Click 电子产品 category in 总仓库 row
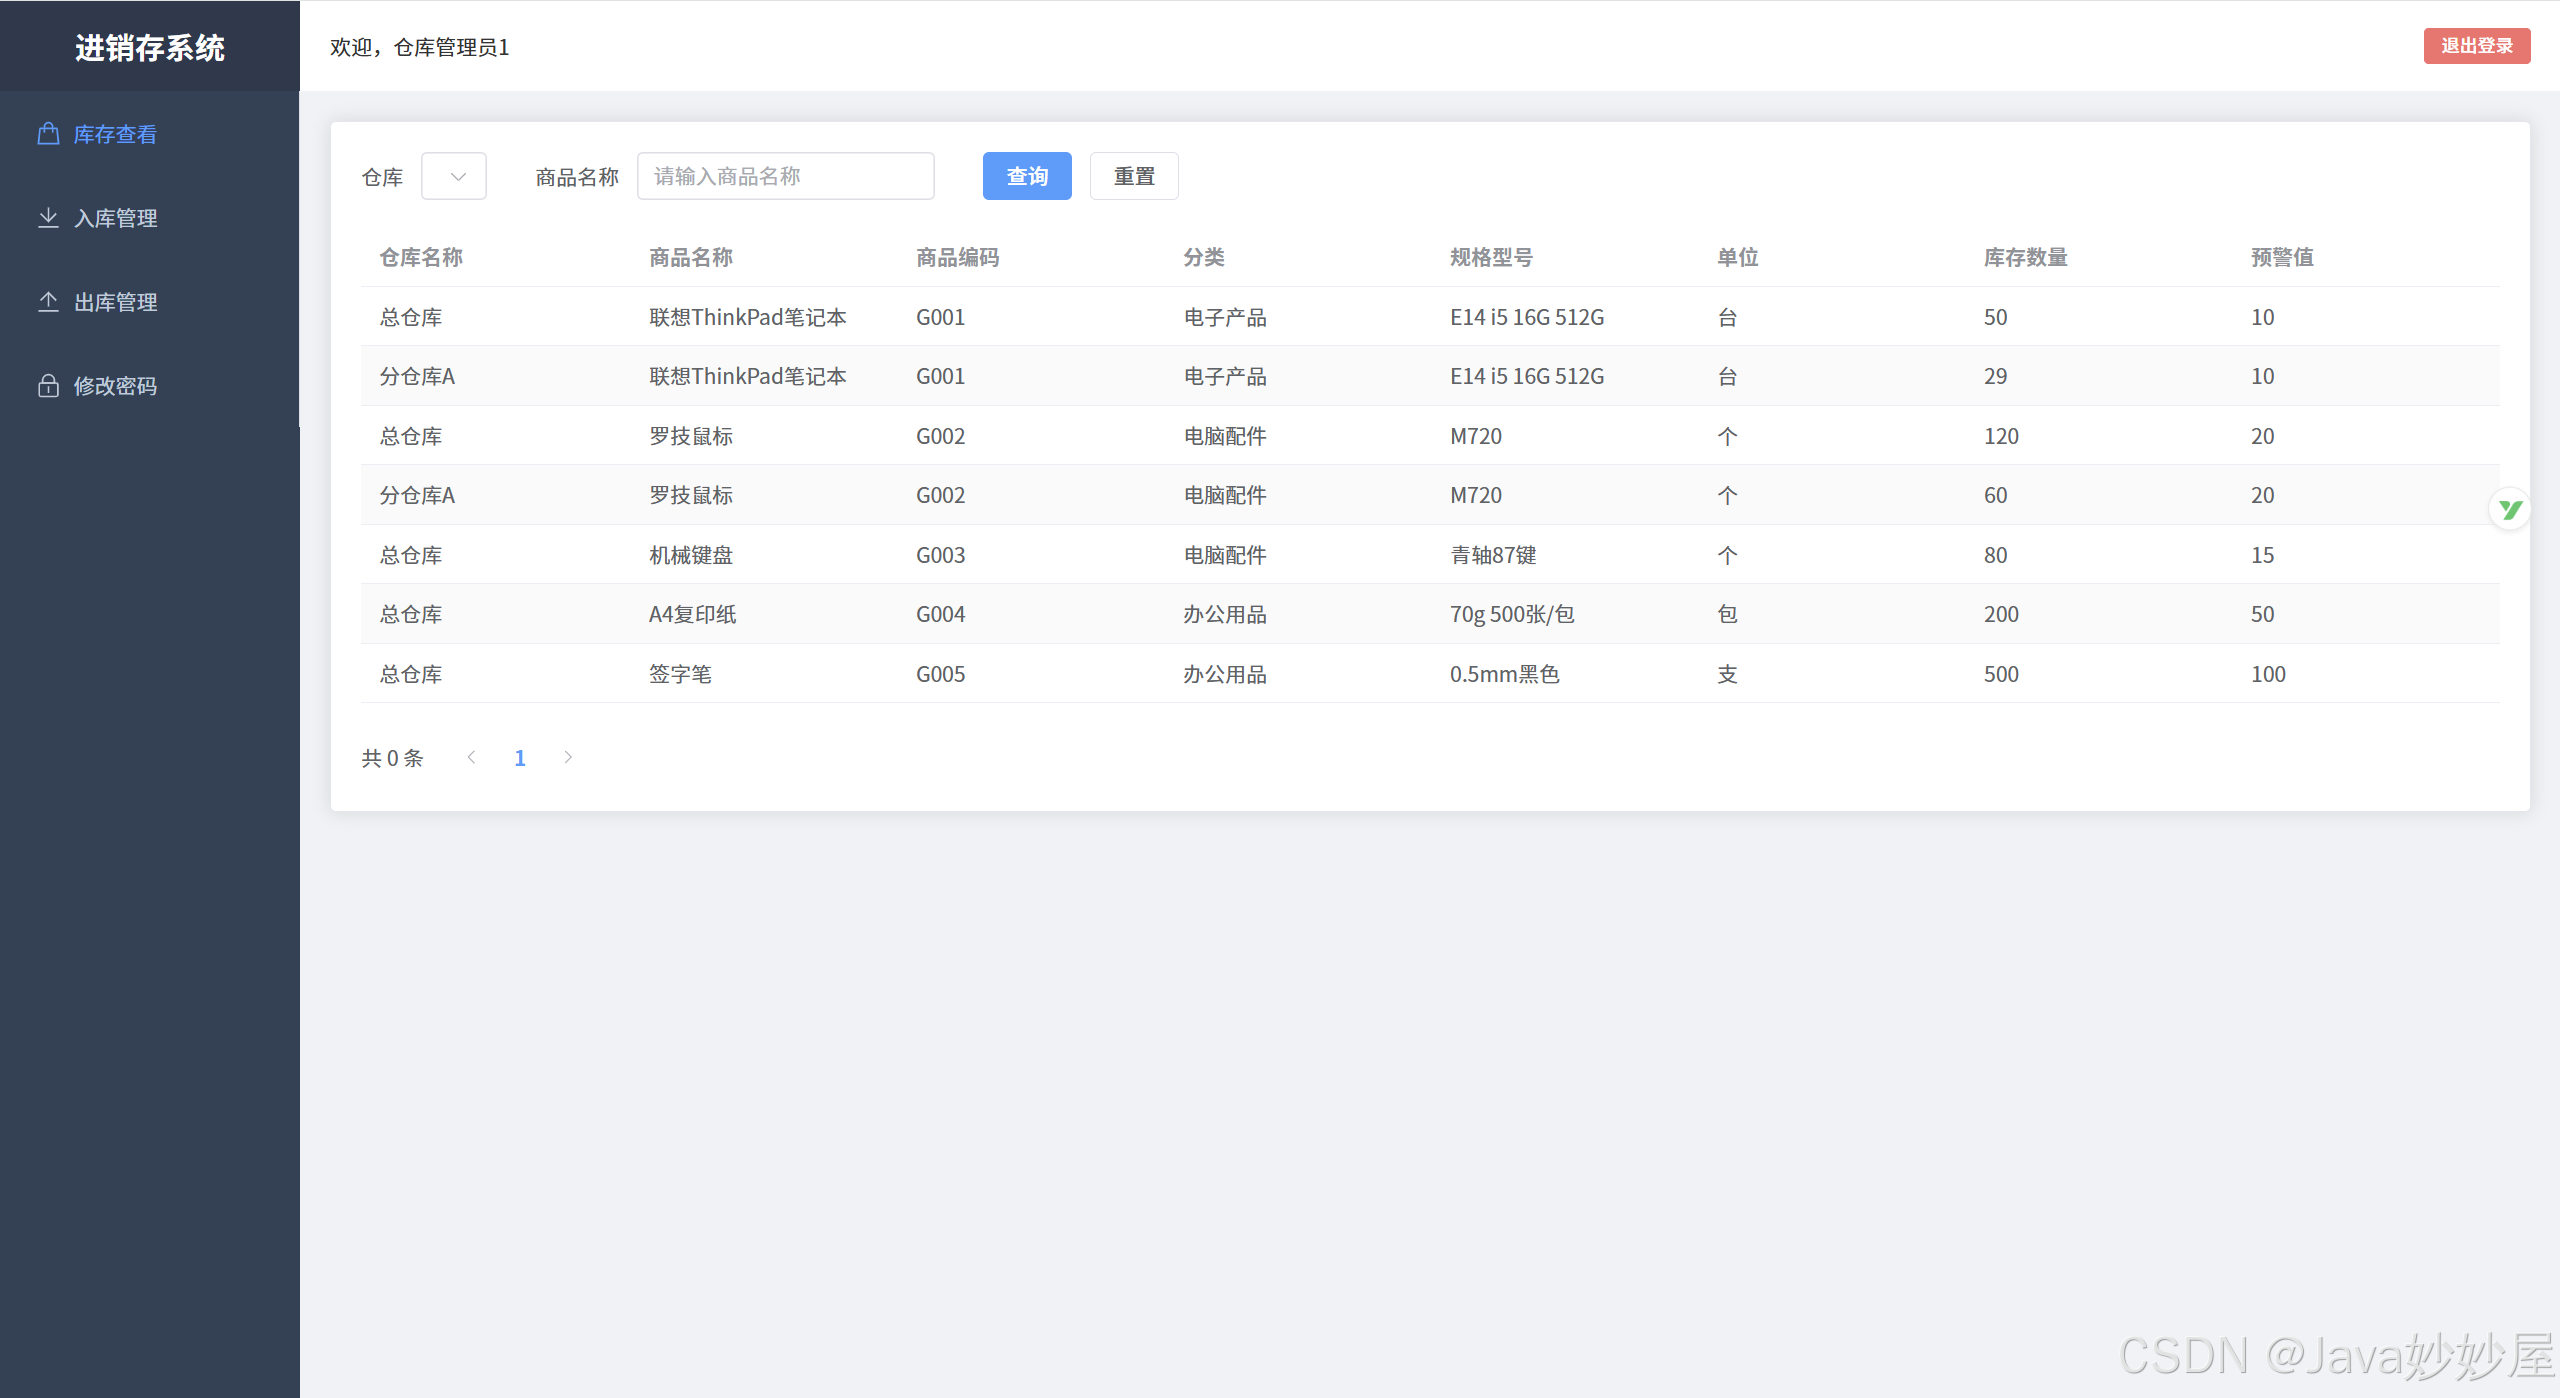The height and width of the screenshot is (1398, 2560). click(1225, 317)
